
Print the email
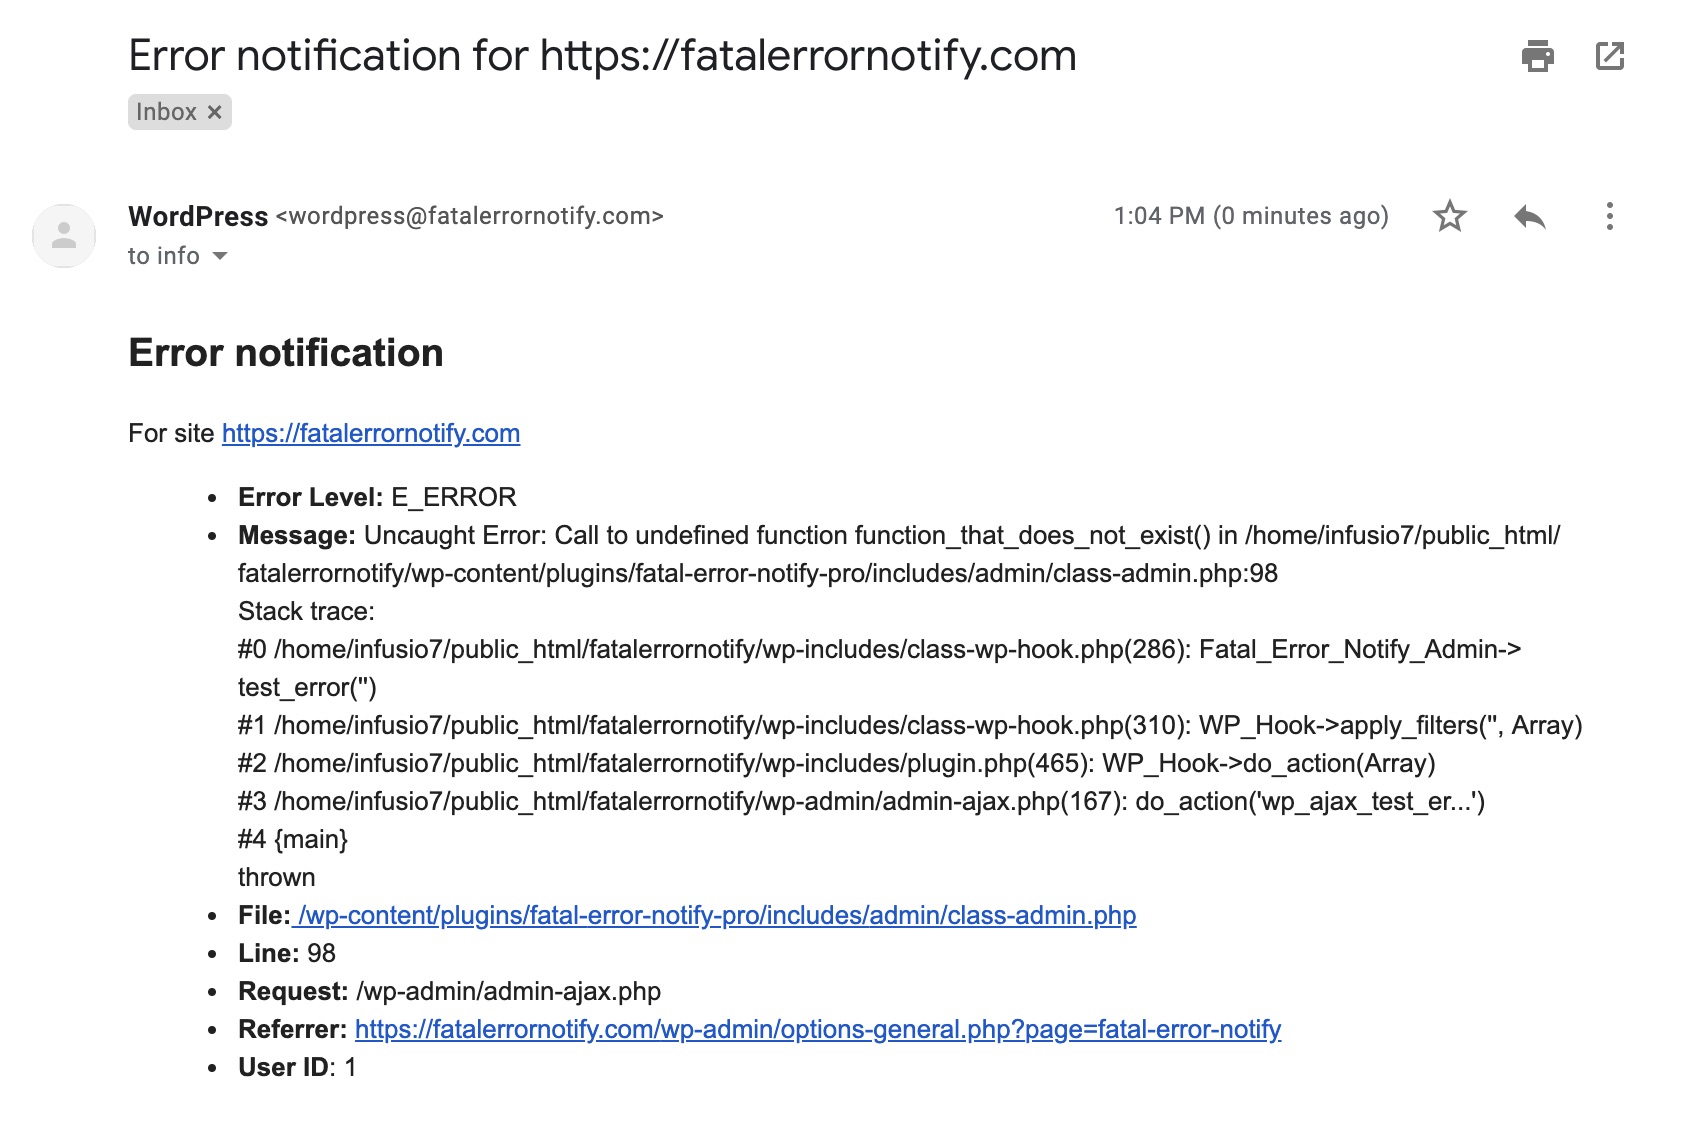coord(1537,57)
